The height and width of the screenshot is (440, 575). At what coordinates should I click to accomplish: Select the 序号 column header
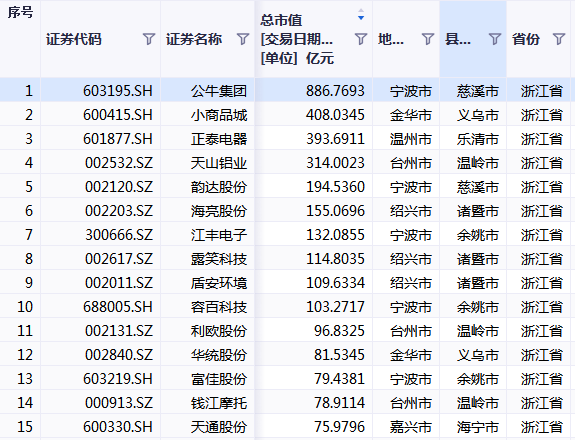coord(20,12)
